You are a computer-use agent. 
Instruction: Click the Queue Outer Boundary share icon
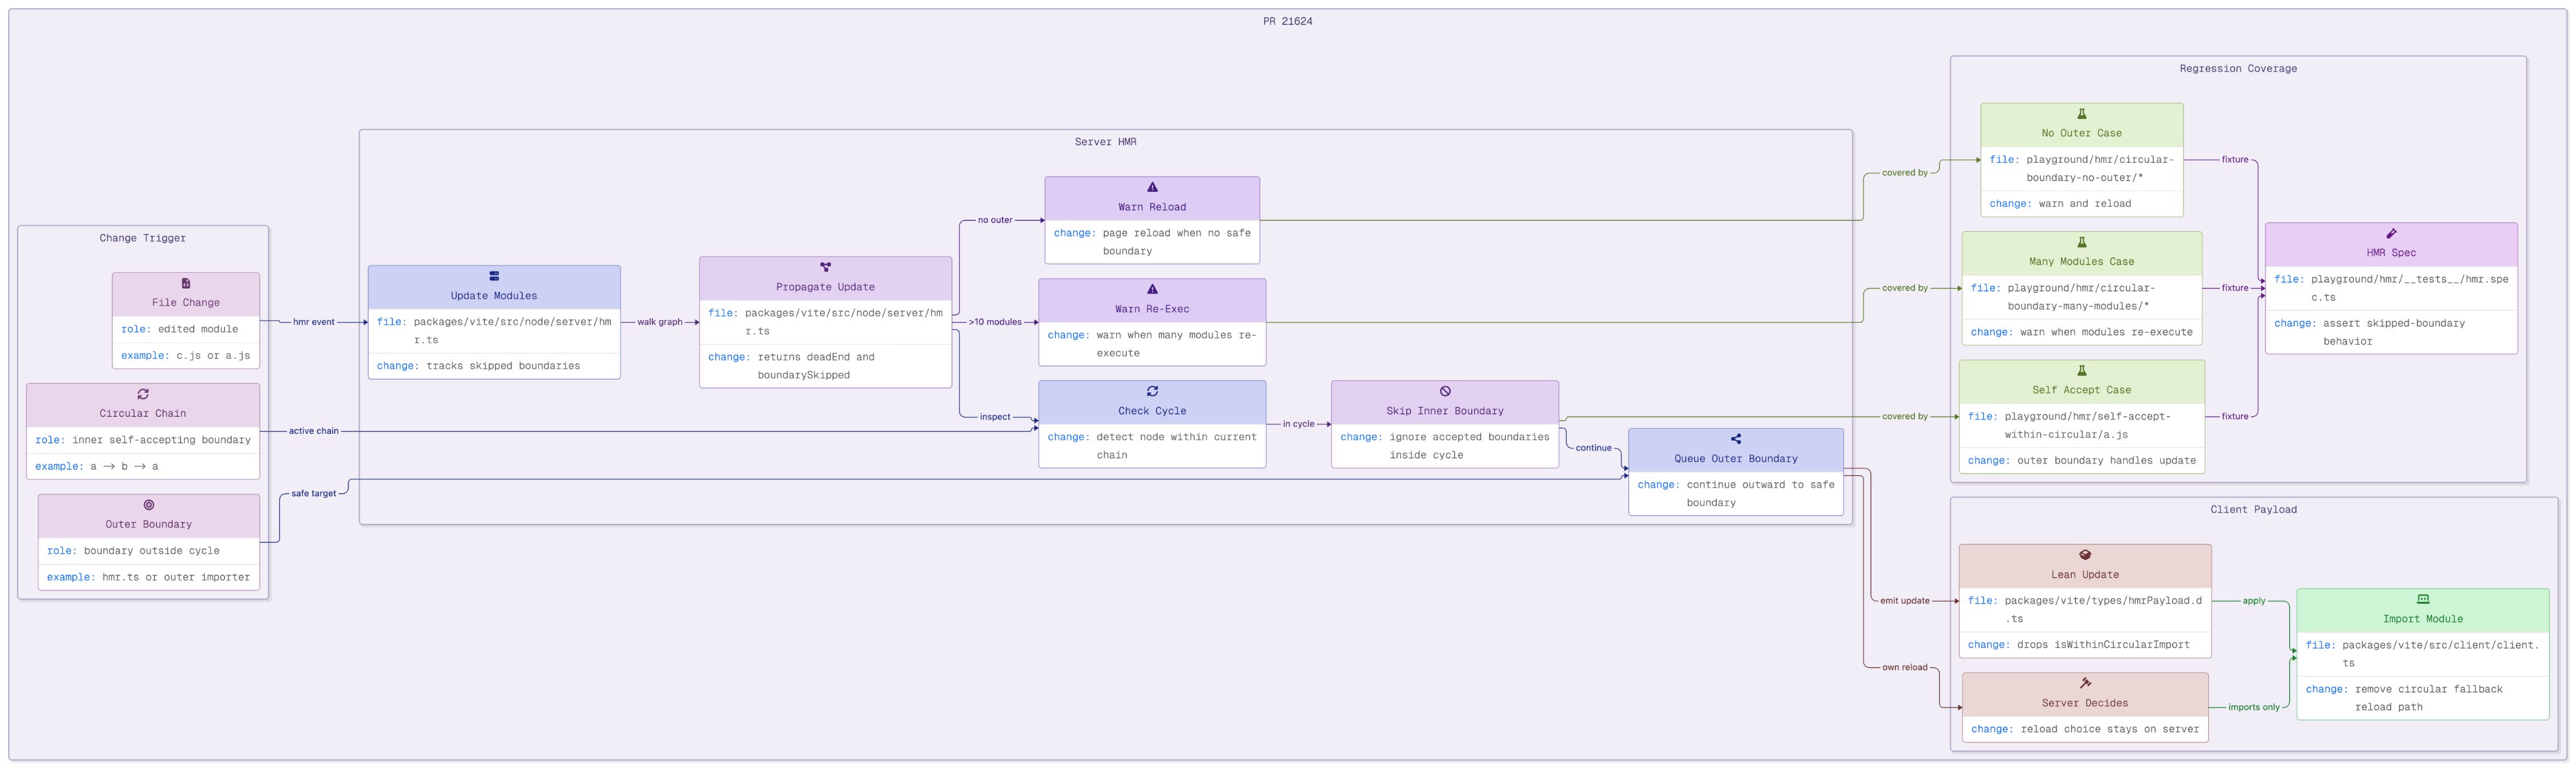1736,439
